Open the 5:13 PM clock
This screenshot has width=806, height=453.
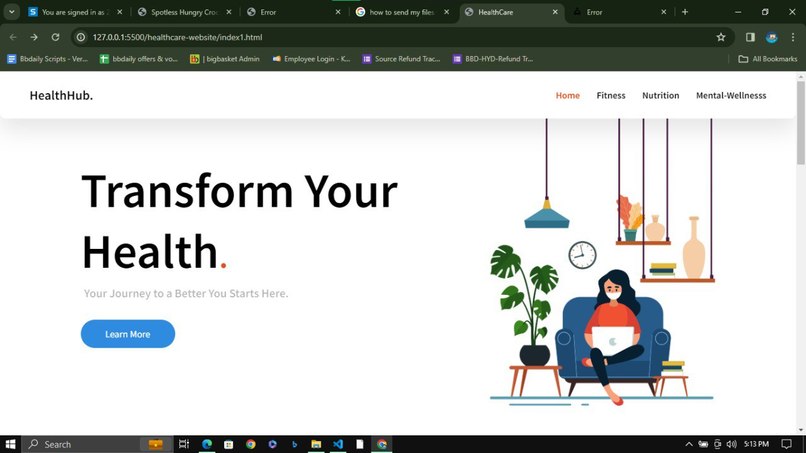click(x=756, y=444)
